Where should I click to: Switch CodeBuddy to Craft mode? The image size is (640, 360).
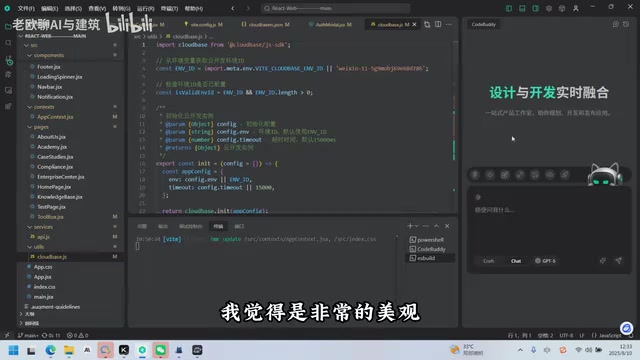tap(489, 261)
